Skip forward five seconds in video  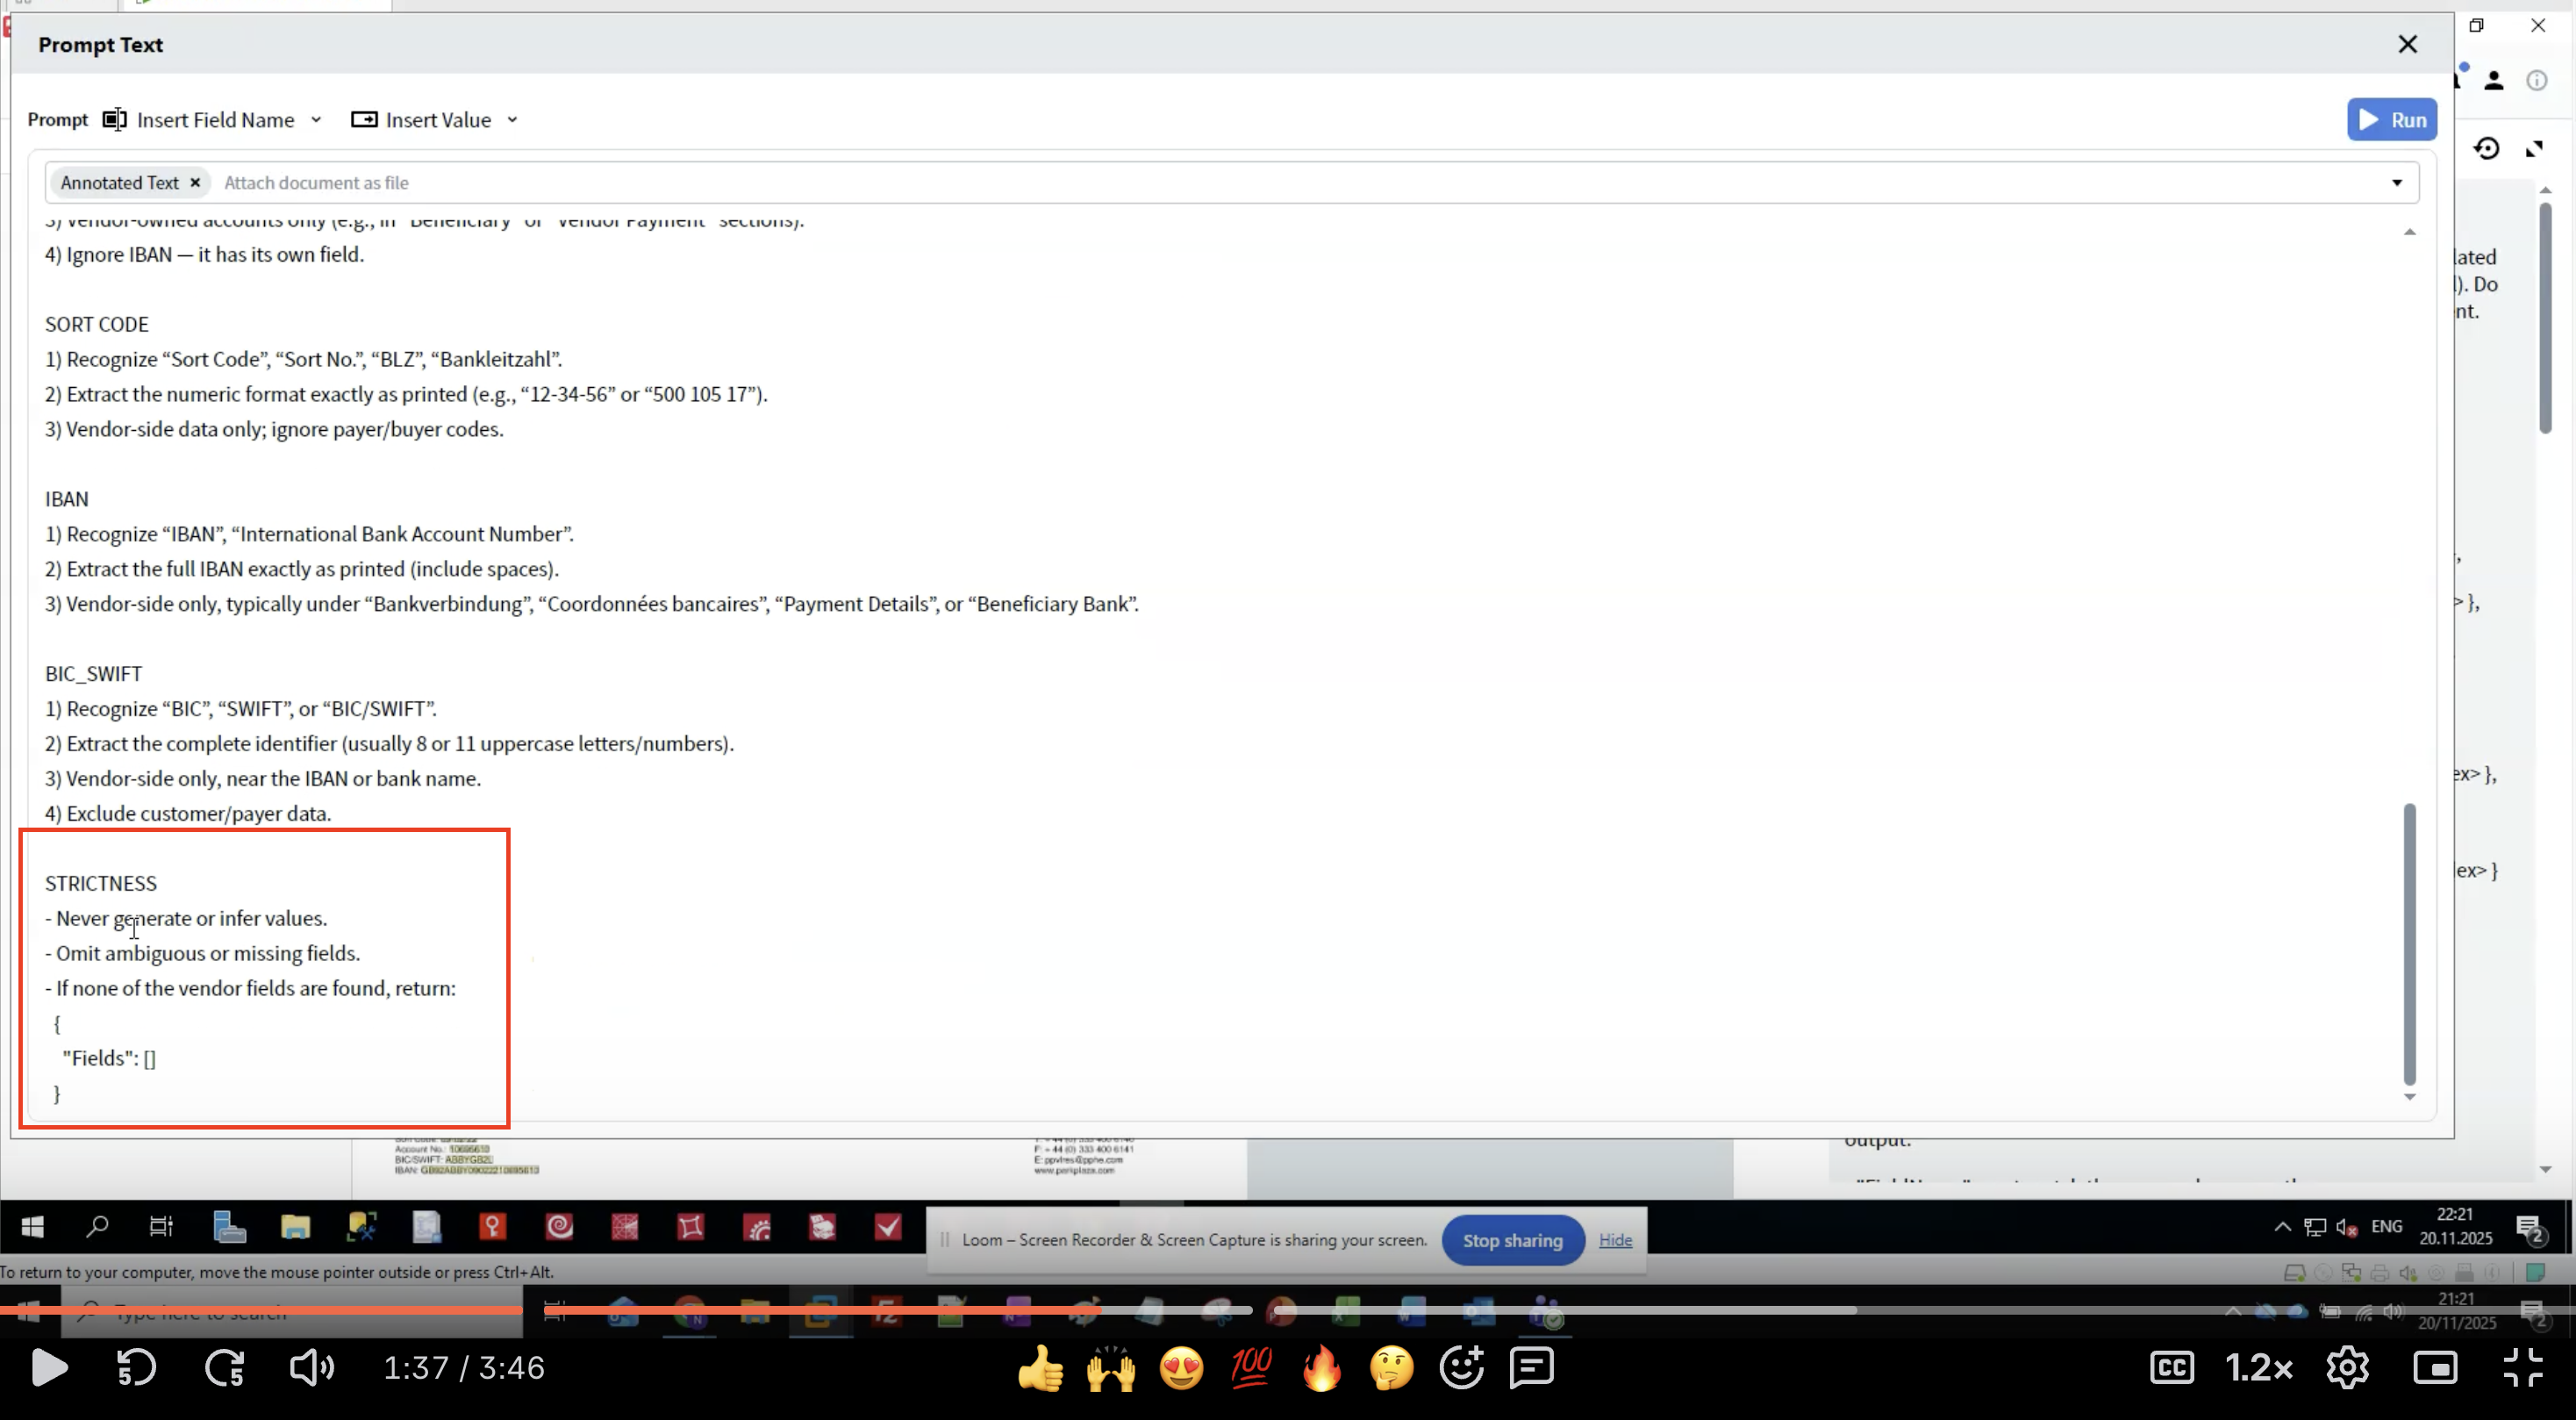pyautogui.click(x=225, y=1367)
